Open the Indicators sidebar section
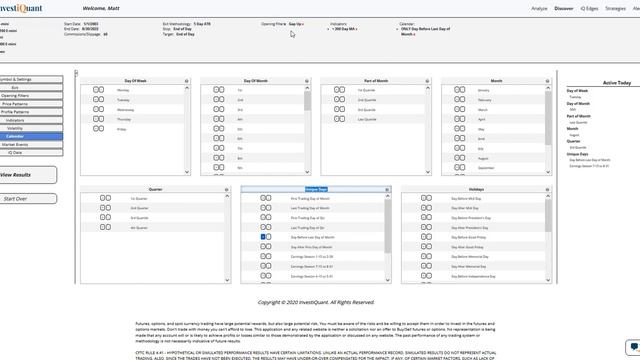This screenshot has width=640, height=360. 31,120
